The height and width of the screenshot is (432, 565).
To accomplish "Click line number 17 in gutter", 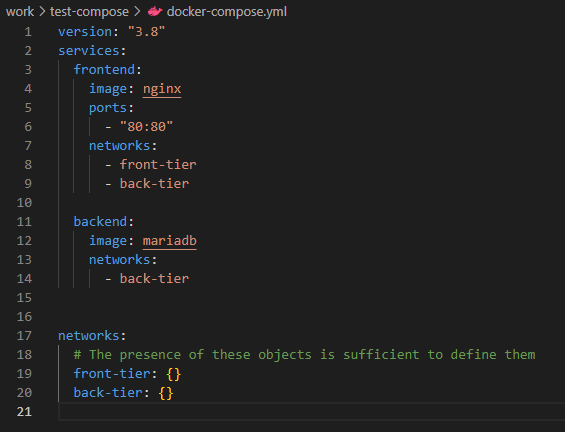I will (24, 336).
